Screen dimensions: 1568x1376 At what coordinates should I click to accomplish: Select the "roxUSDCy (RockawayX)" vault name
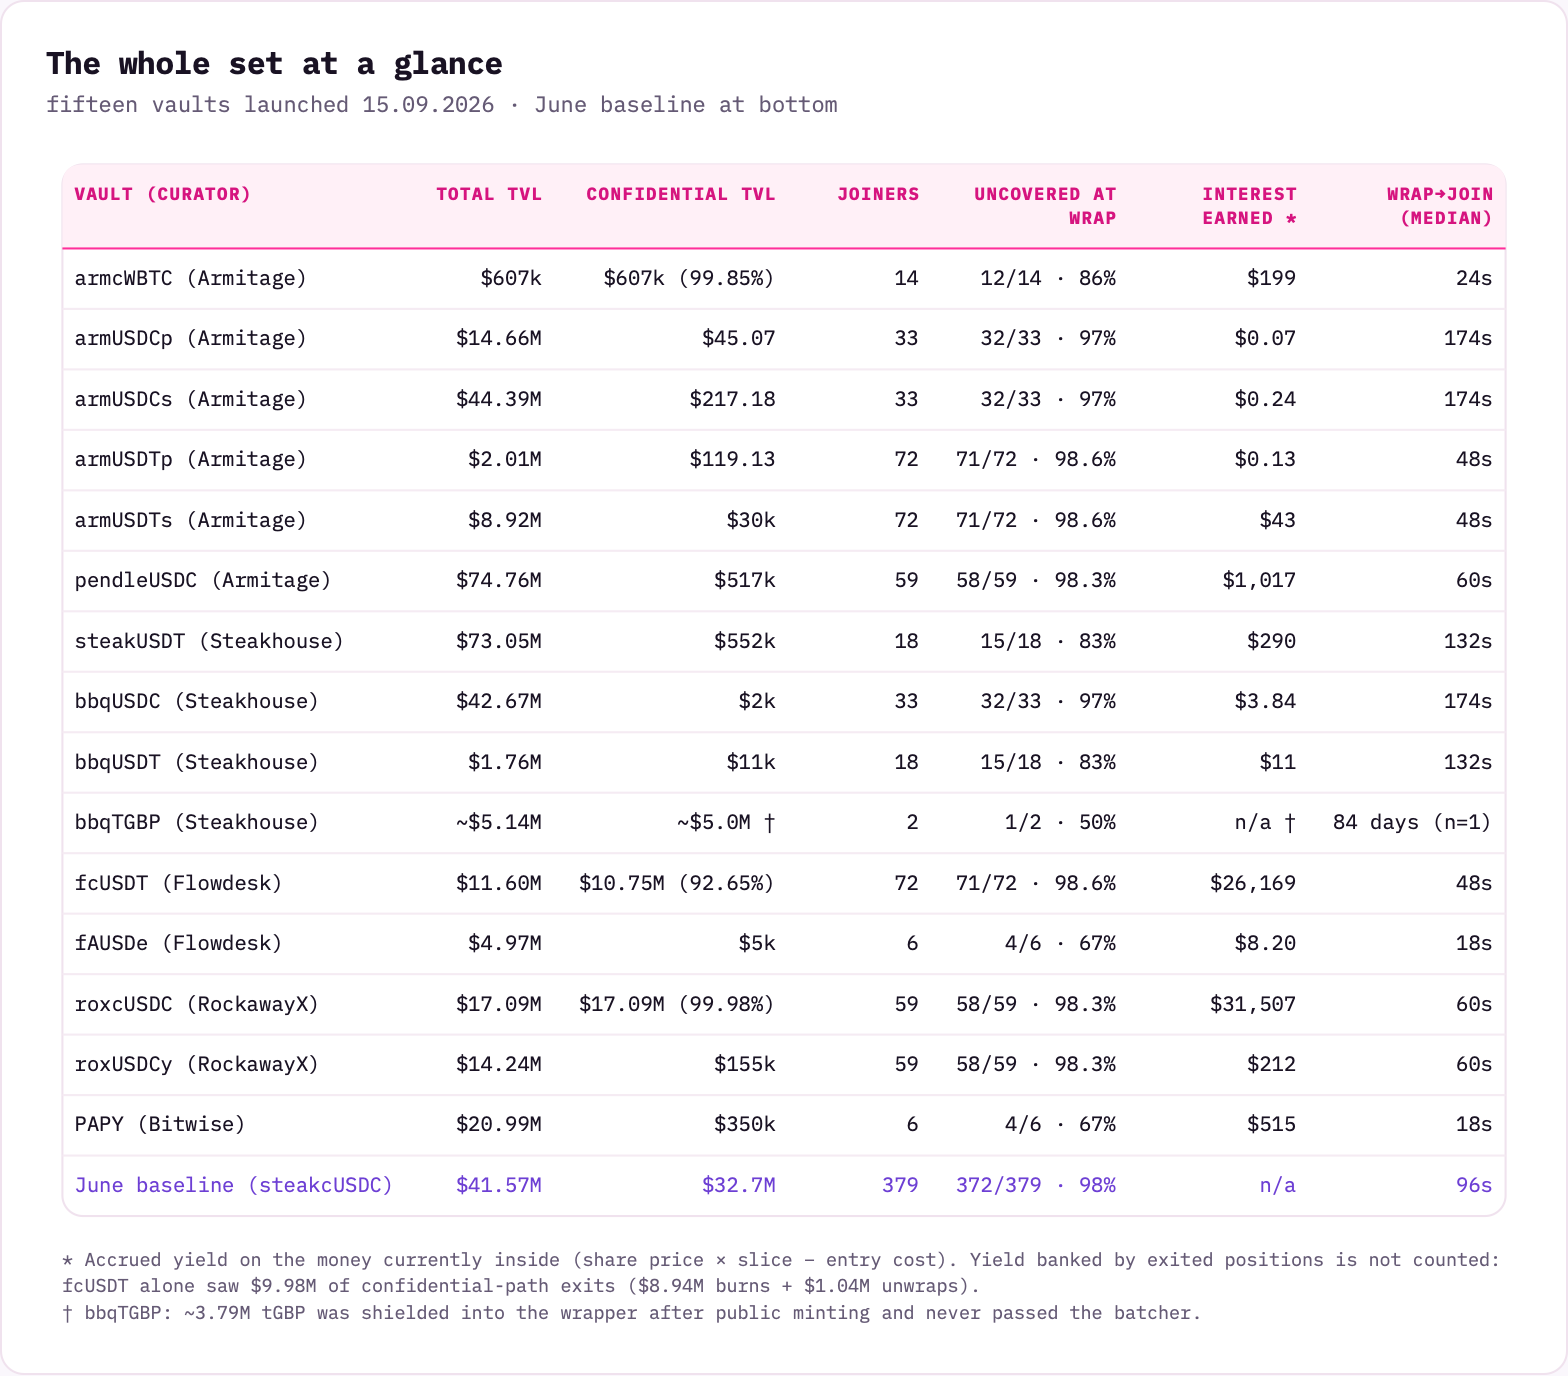pyautogui.click(x=197, y=1064)
